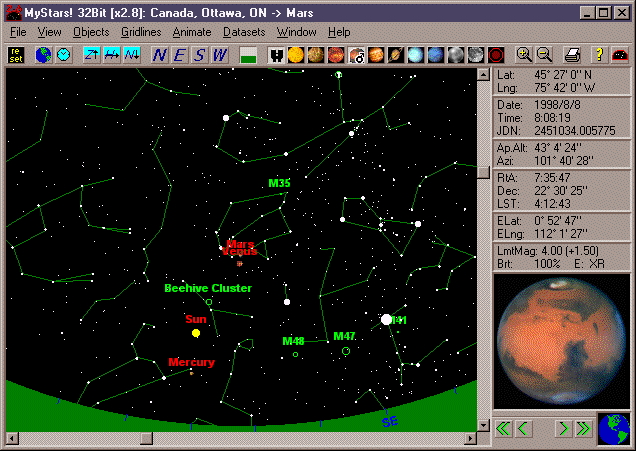The height and width of the screenshot is (451, 636).
Task: Face east with the E direction button
Action: 179,55
